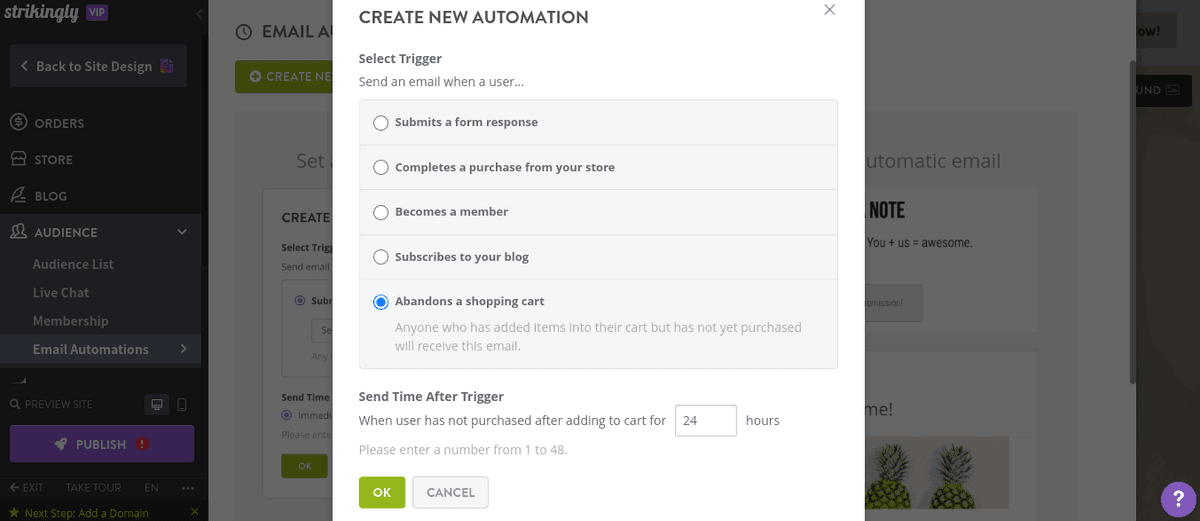Viewport: 1200px width, 521px height.
Task: Focus the hours number input field
Action: pos(706,420)
